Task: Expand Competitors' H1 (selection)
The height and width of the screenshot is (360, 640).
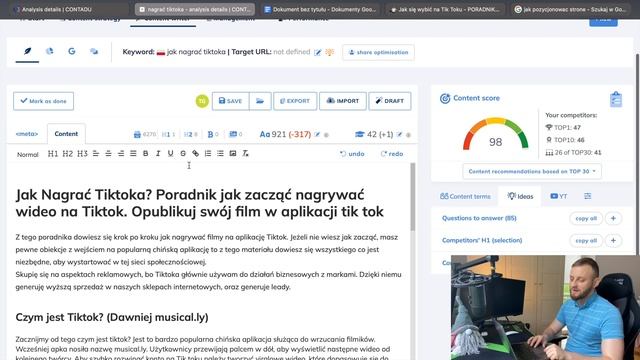Action: [x=482, y=240]
